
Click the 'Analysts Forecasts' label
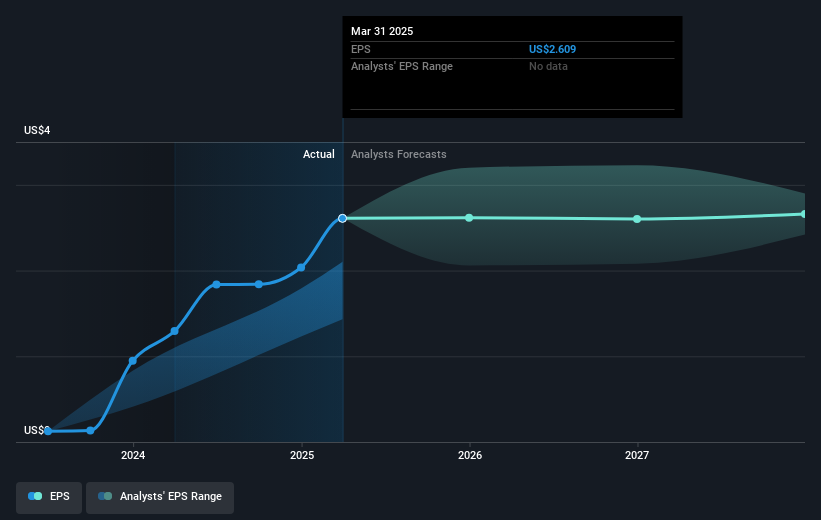398,154
